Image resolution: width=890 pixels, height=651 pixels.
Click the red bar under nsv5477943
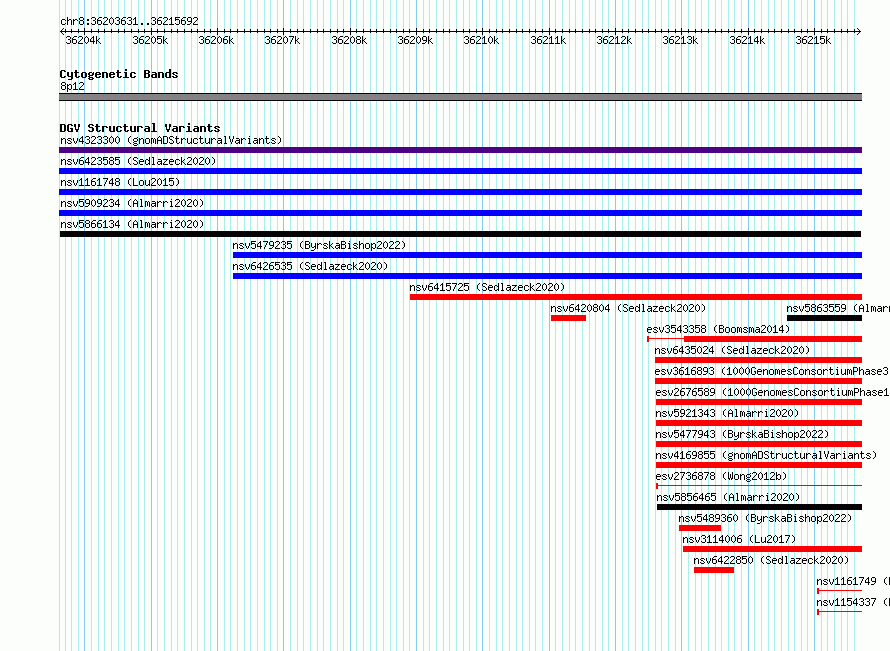point(759,444)
